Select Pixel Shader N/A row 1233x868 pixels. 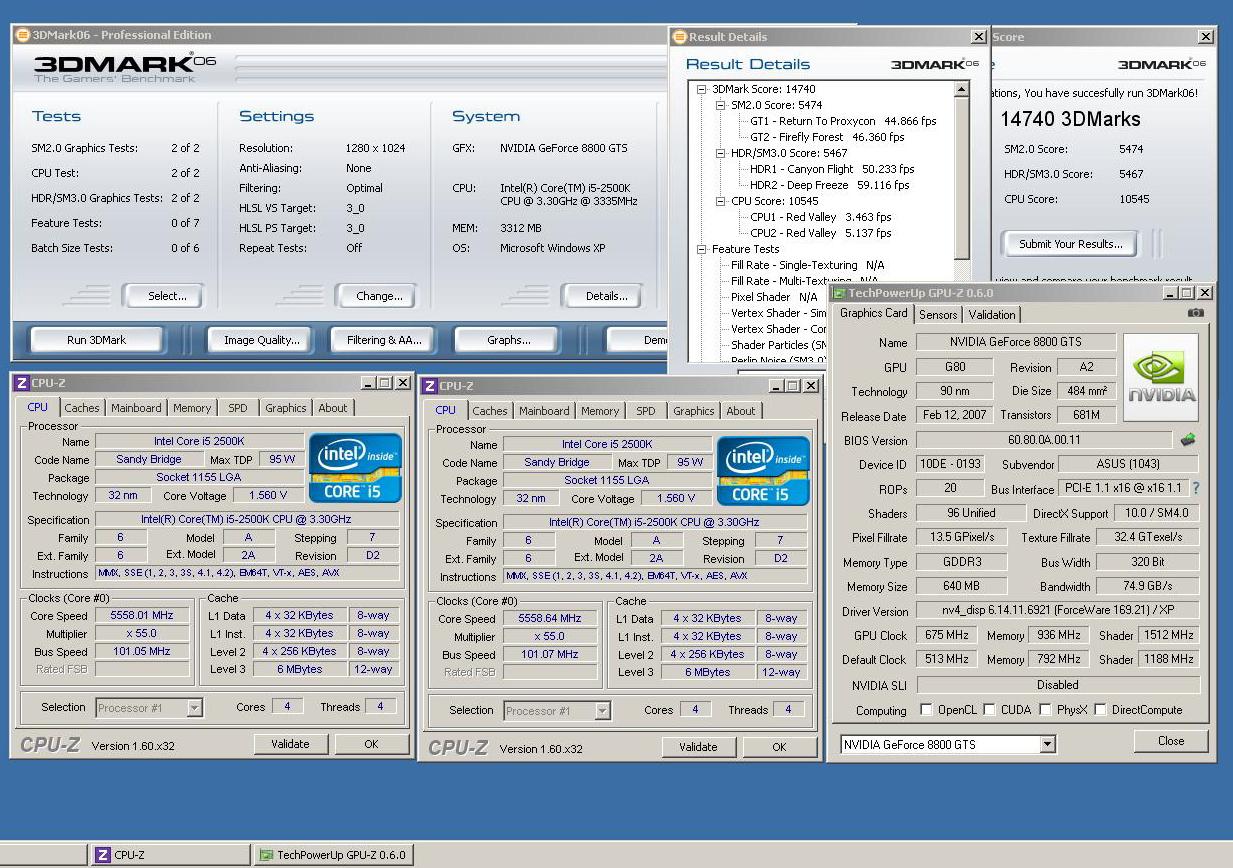(x=774, y=297)
